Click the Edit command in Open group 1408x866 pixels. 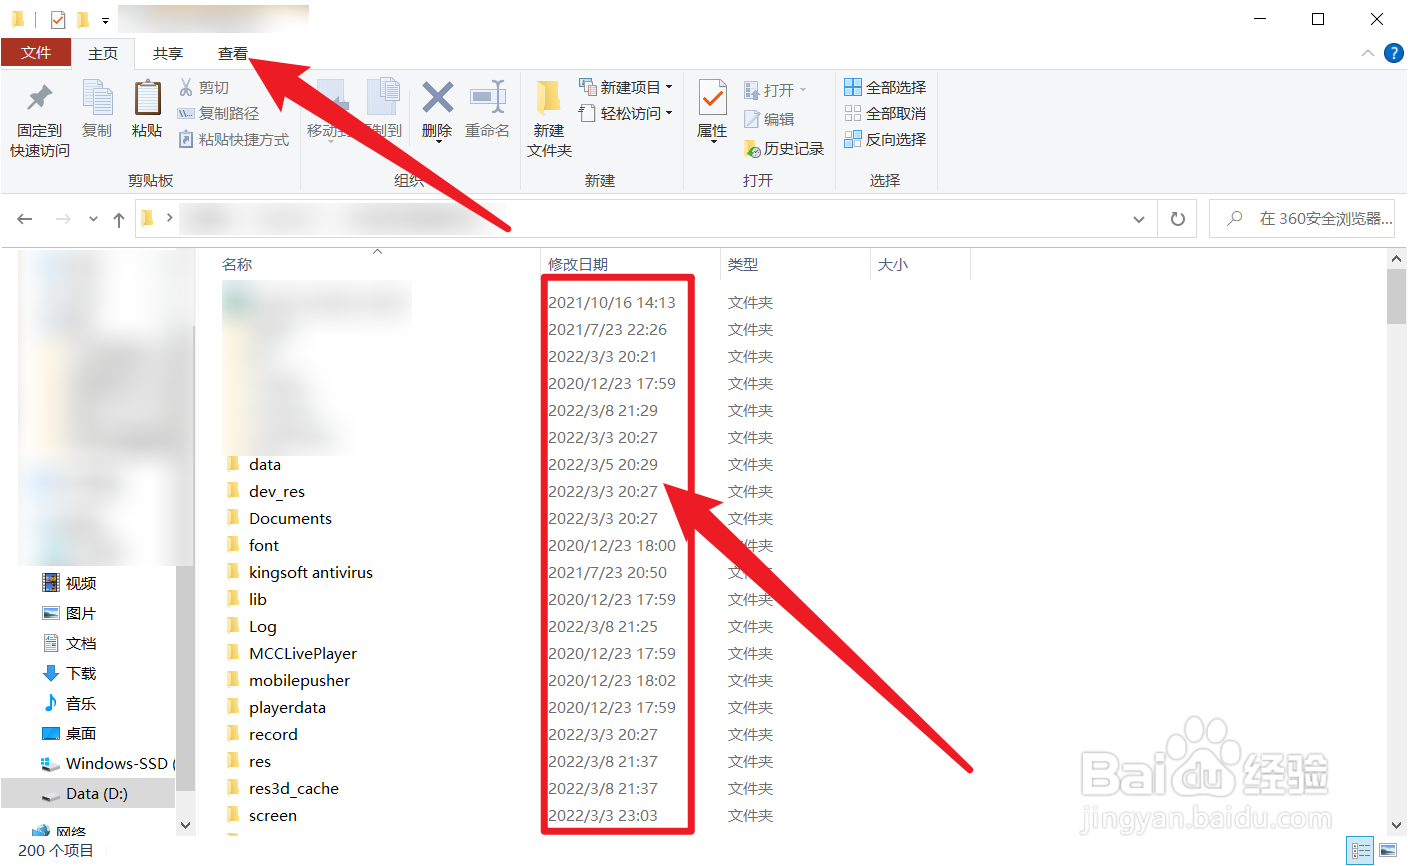coord(769,119)
